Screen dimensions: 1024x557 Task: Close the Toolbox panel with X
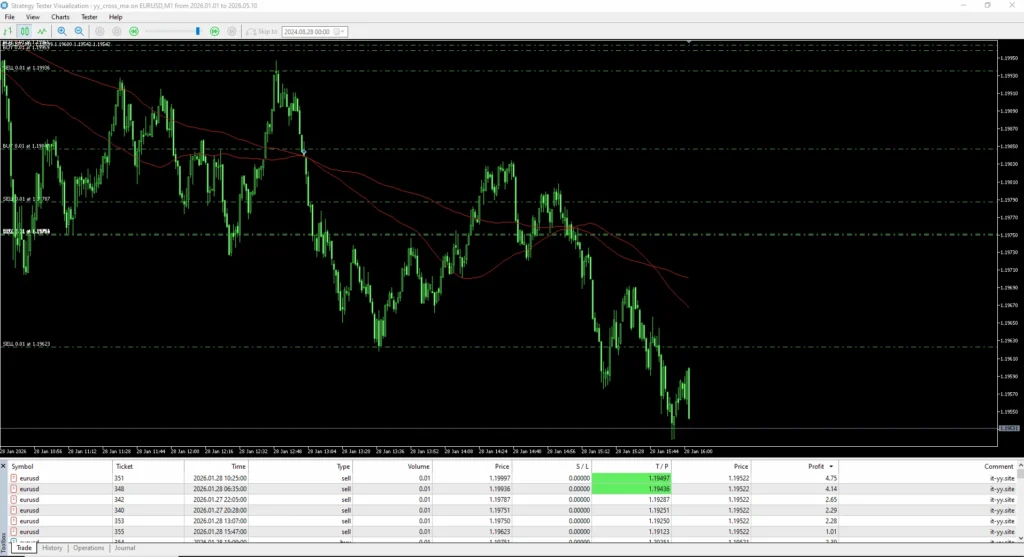pos(3,466)
